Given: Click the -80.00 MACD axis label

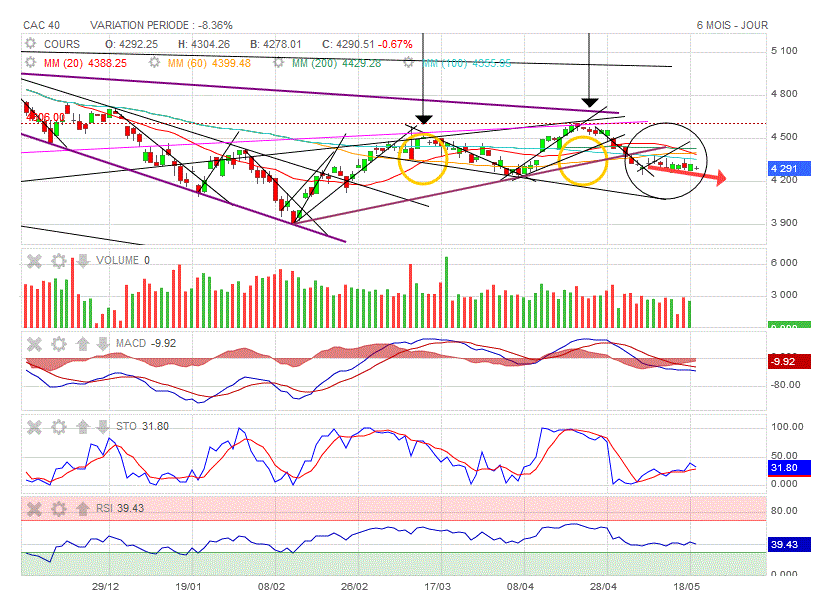Looking at the screenshot, I should coord(785,385).
